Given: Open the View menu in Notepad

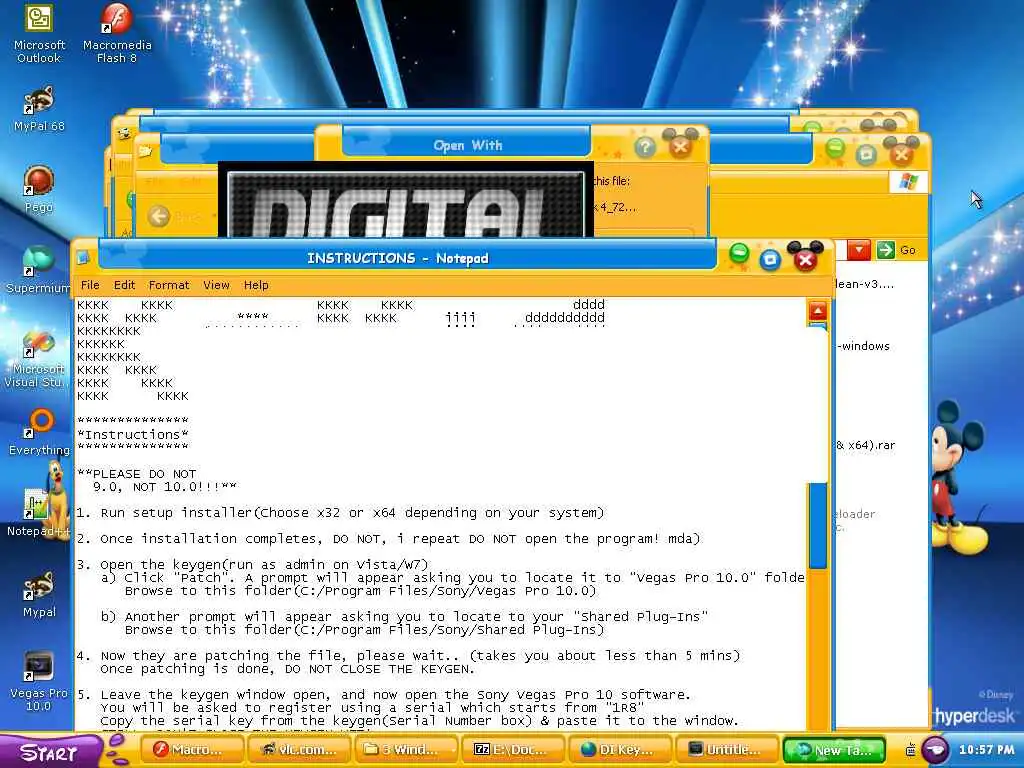Looking at the screenshot, I should click(216, 285).
